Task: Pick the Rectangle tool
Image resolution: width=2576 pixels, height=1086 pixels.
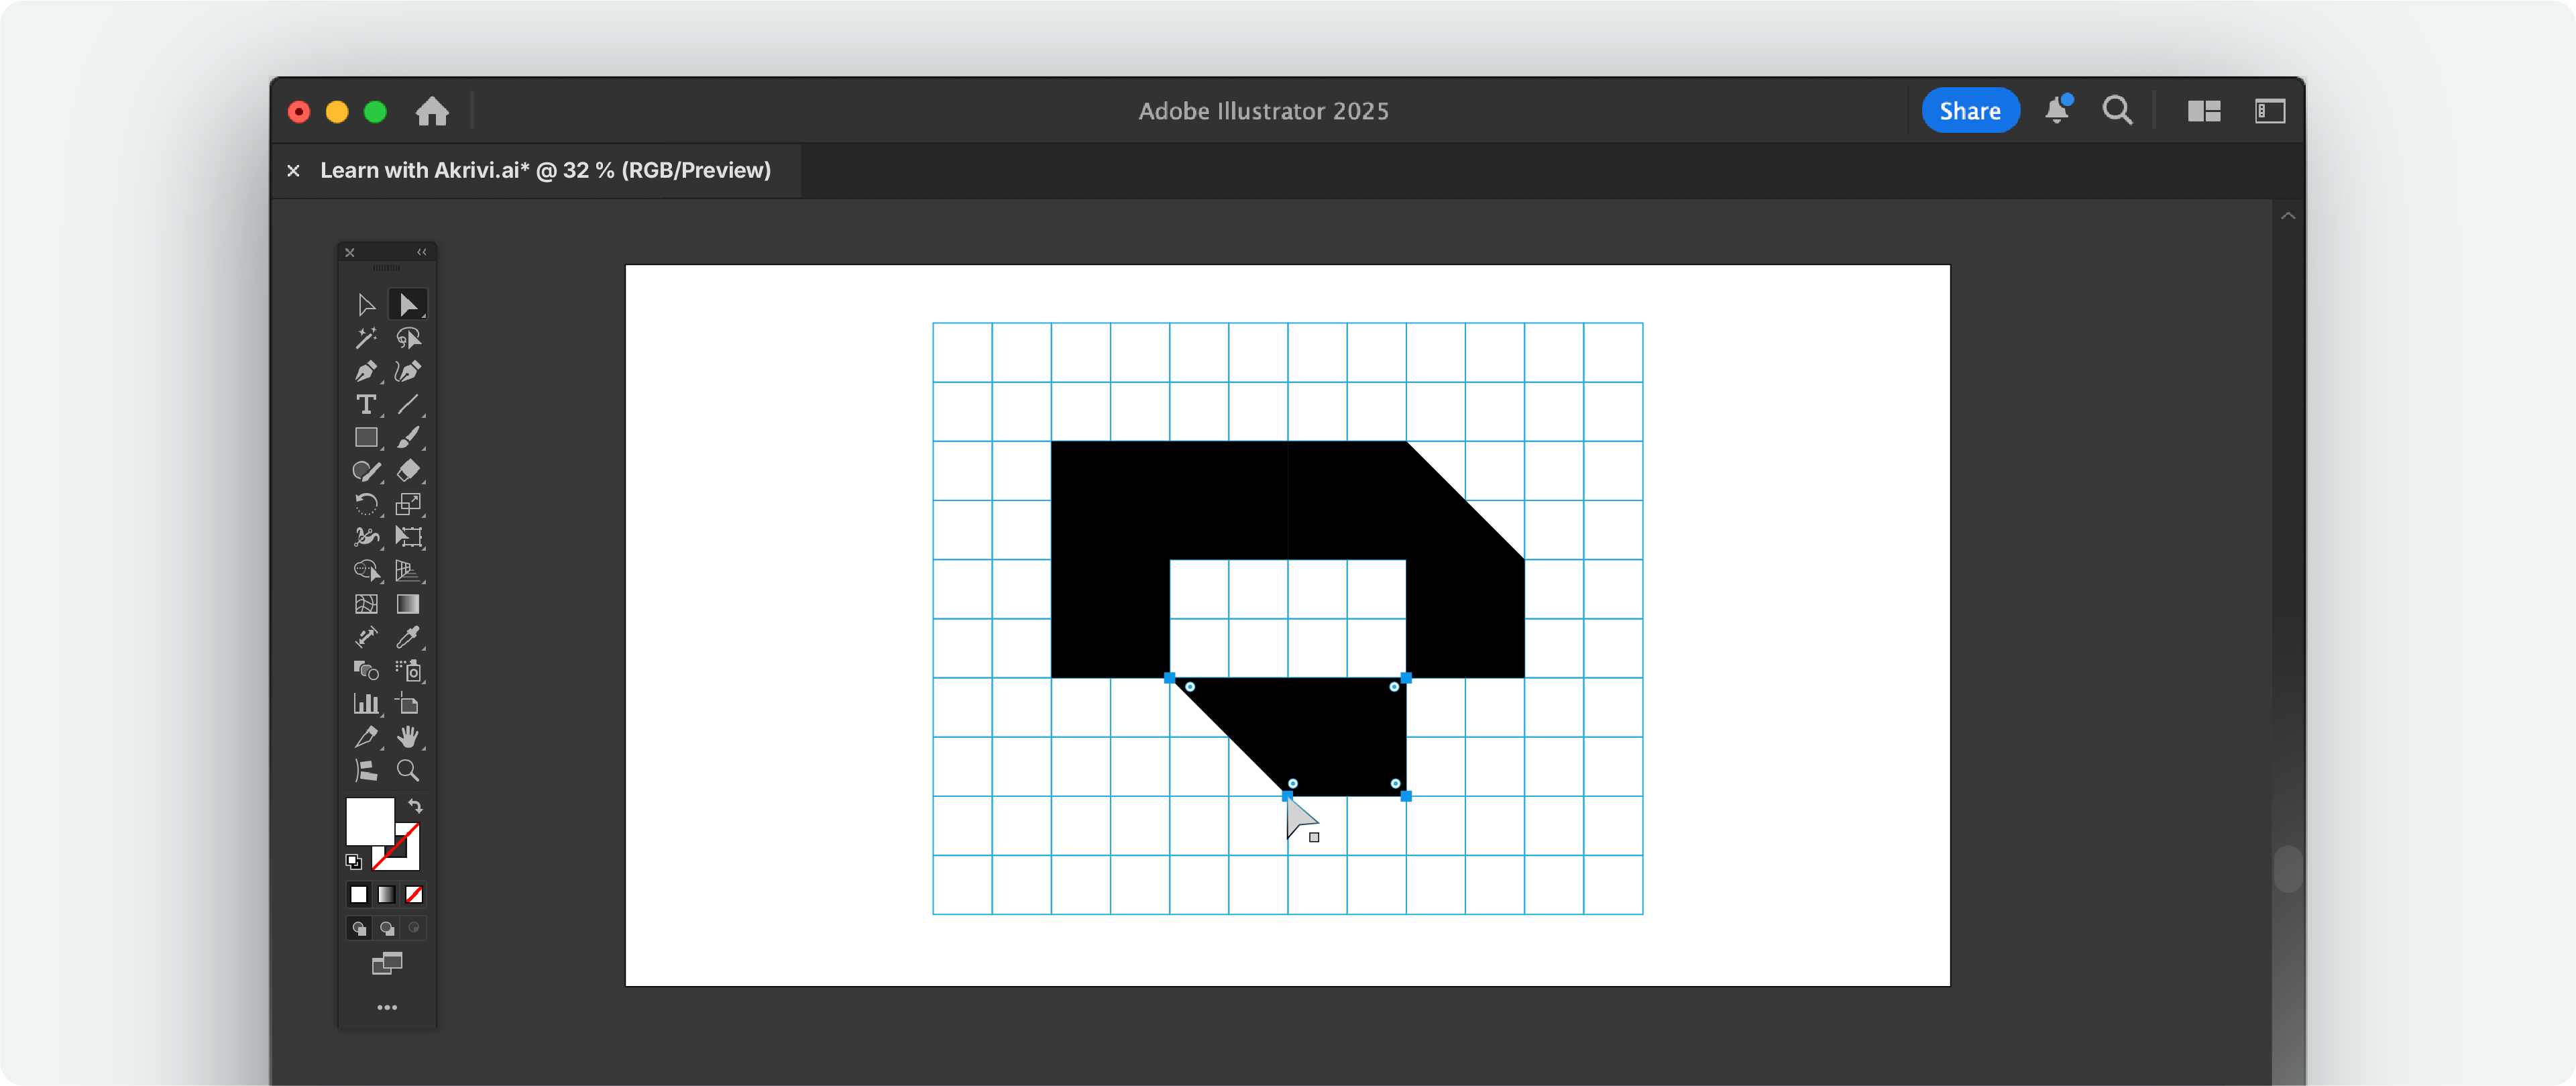Action: point(365,438)
